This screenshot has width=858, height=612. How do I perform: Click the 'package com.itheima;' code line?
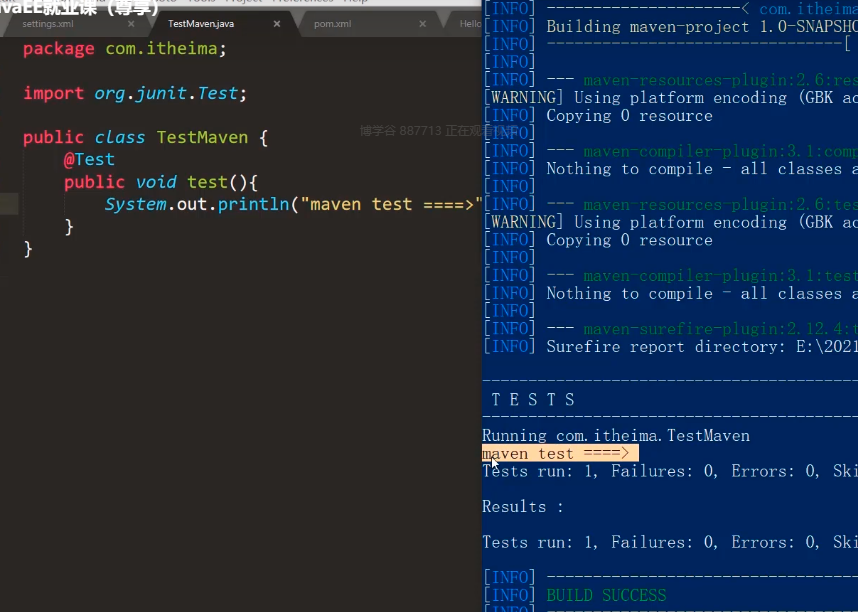124,49
